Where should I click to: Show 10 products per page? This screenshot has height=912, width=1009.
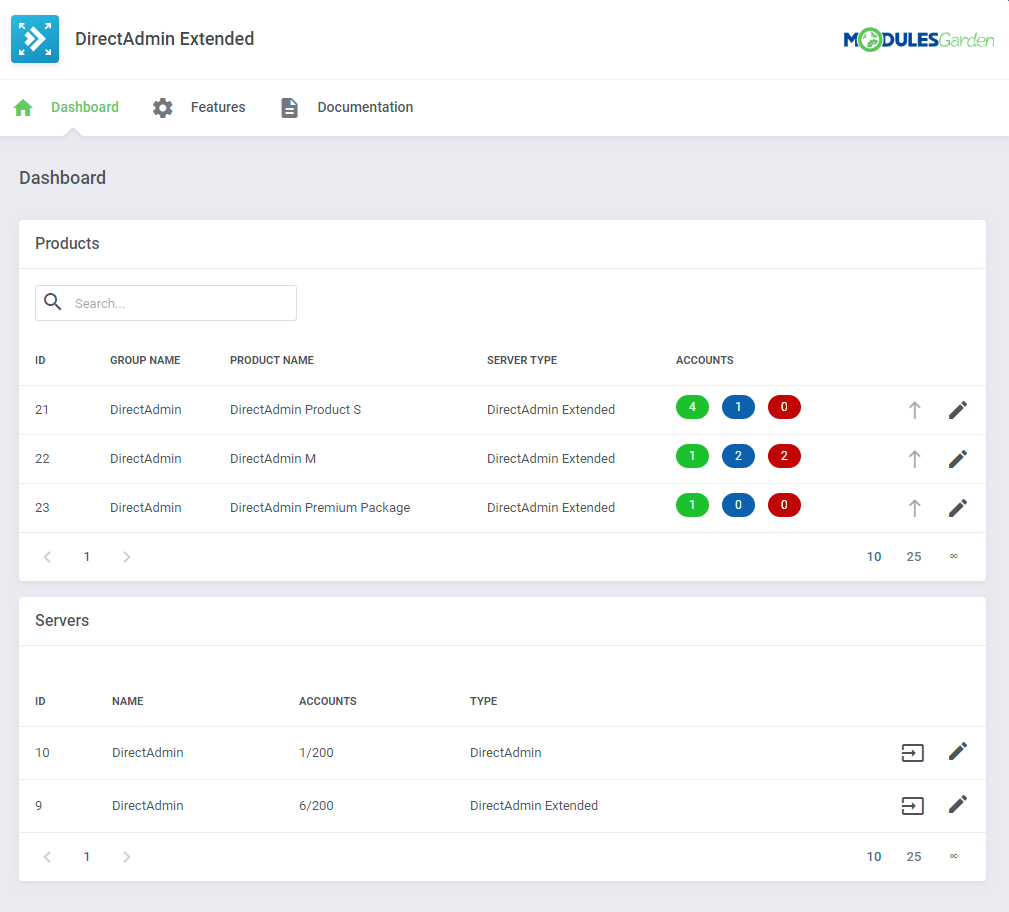pos(874,557)
